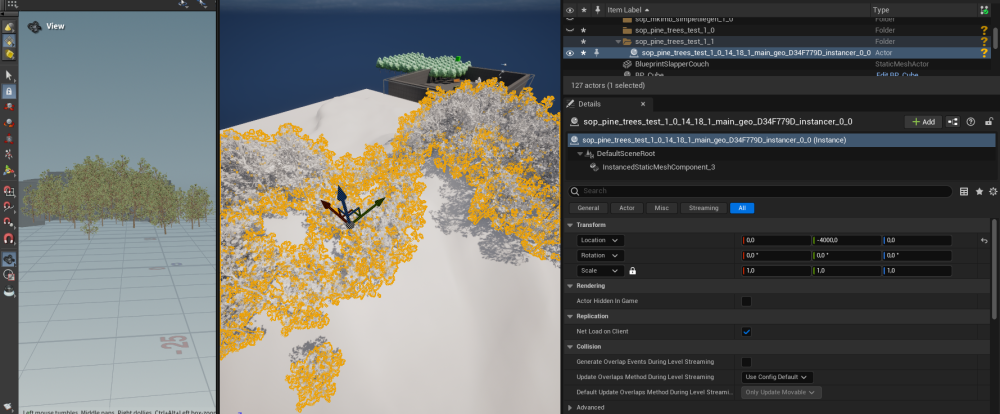Toggle the Details panel lock icon

[x=989, y=122]
